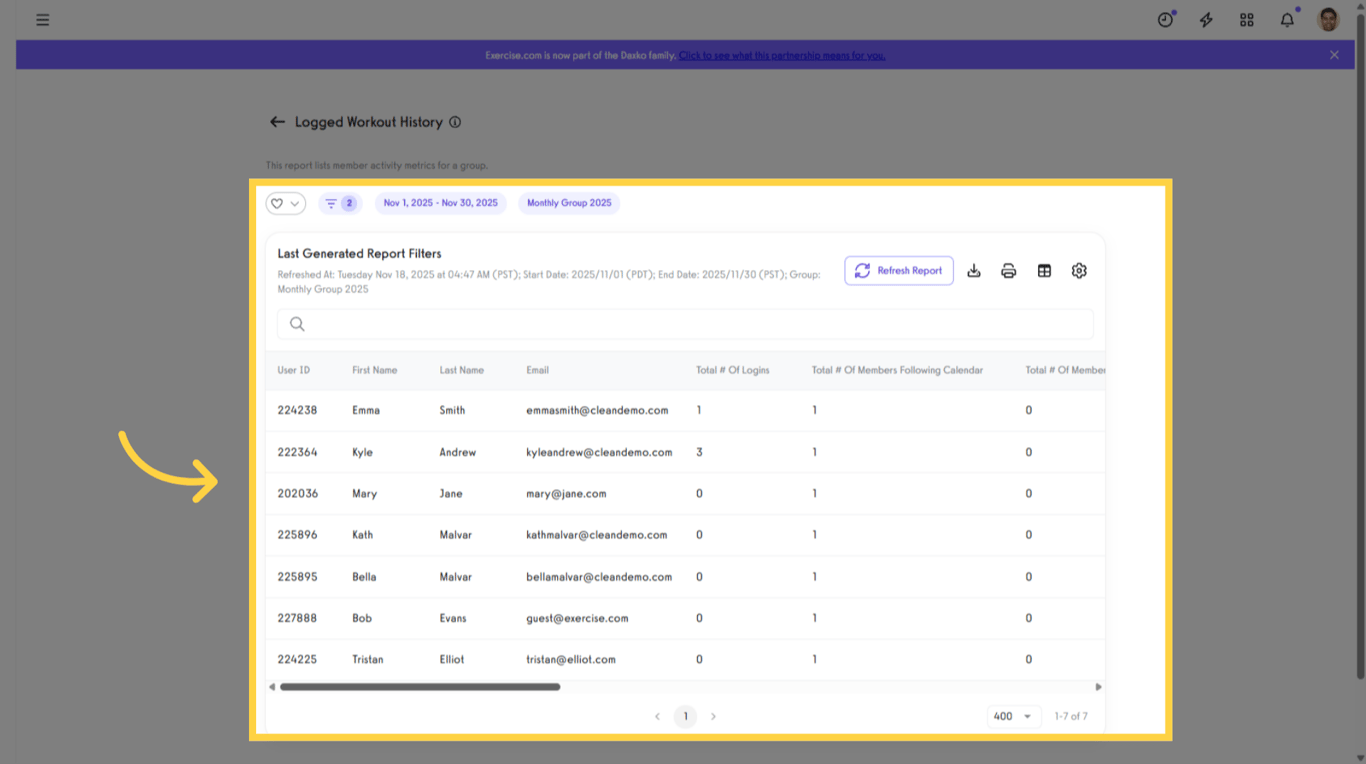Screen dimensions: 1366x764
Task: Go to previous page chevron
Action: [657, 716]
